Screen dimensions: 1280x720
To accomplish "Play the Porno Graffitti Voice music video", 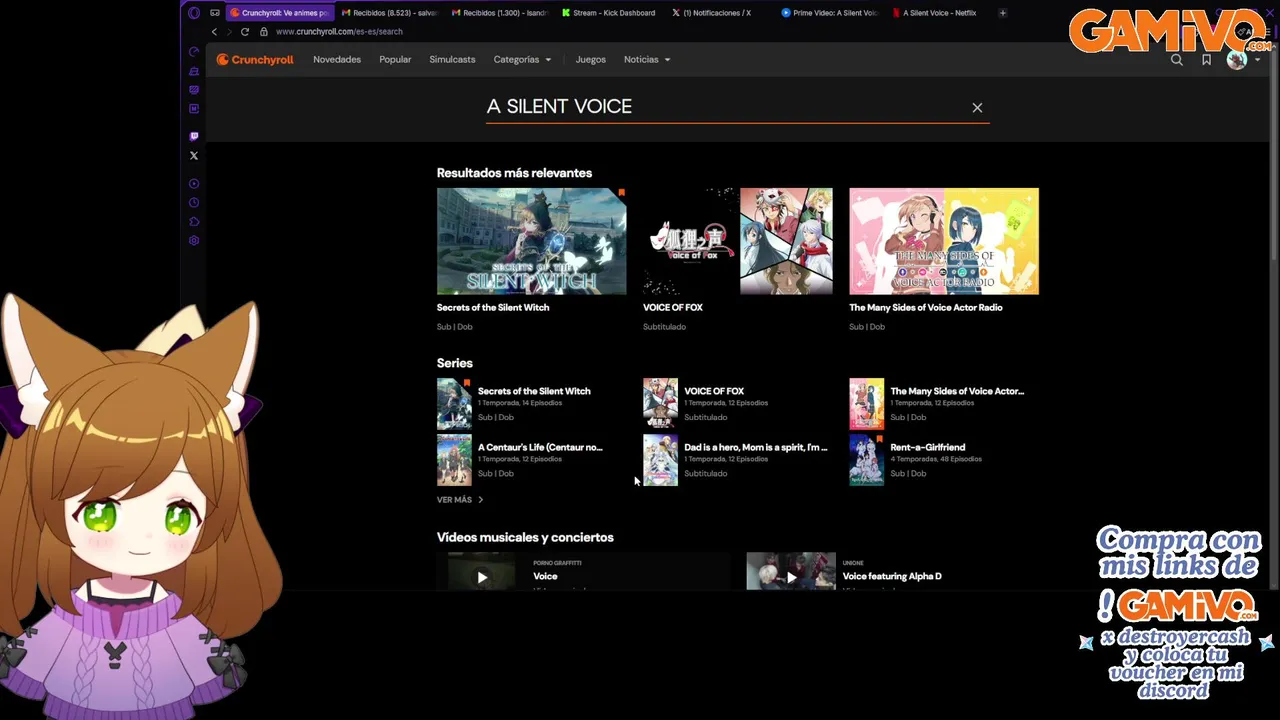I will coord(482,577).
